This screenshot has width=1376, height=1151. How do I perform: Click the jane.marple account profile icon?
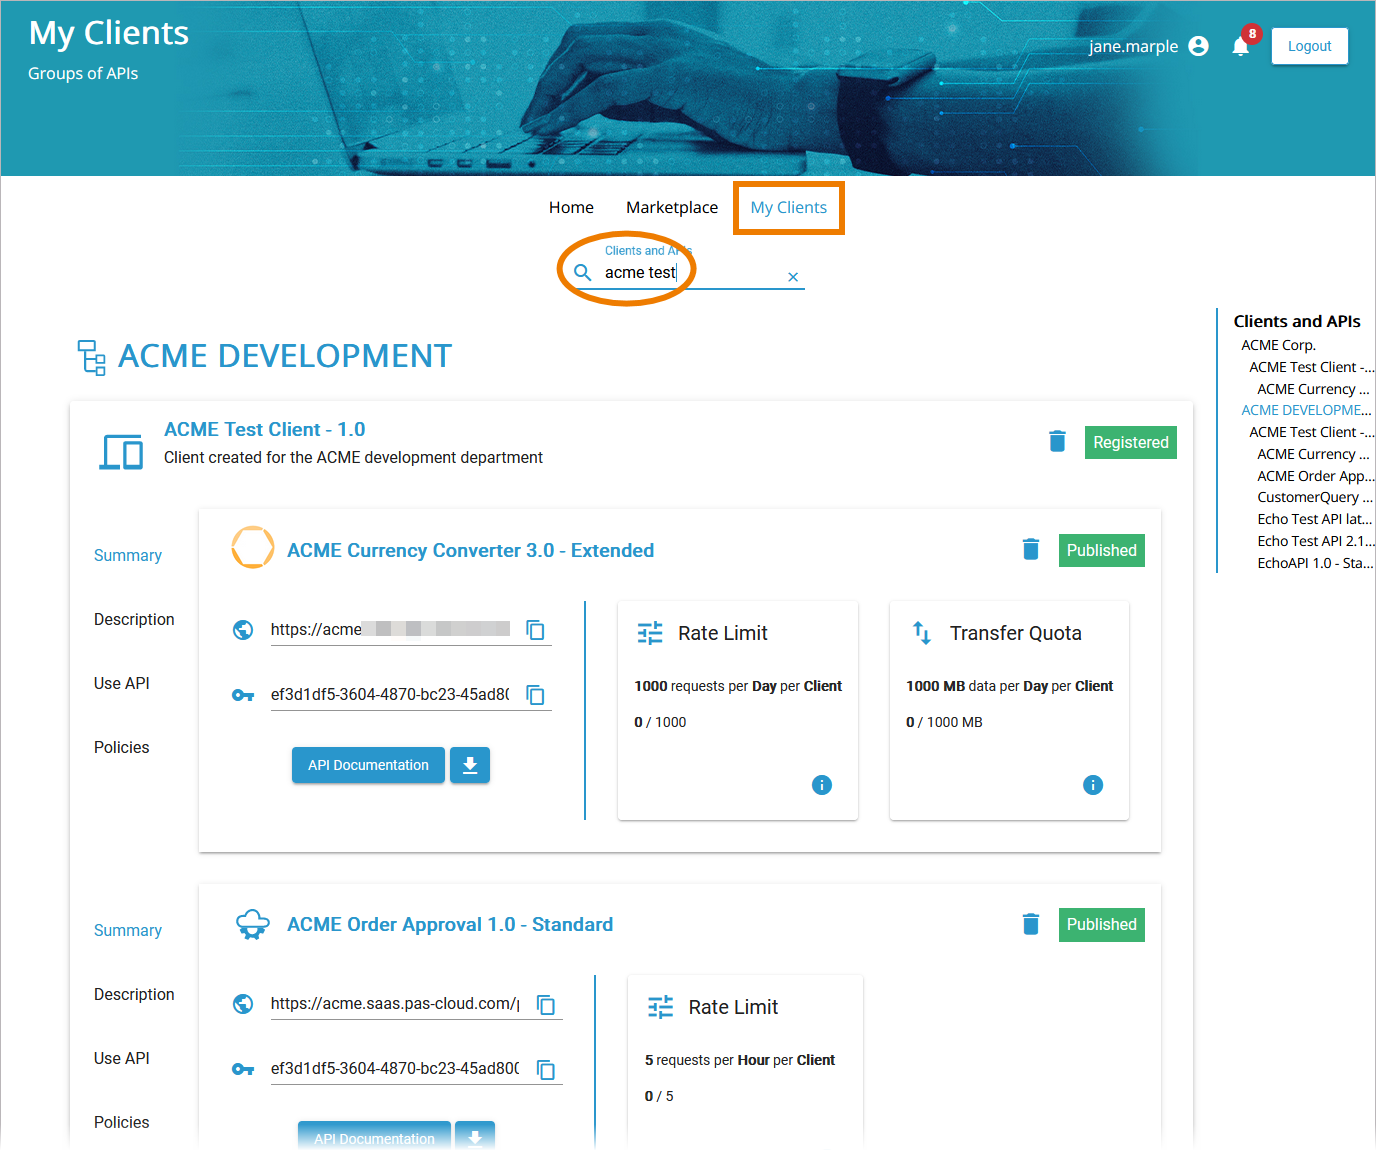coord(1197,46)
